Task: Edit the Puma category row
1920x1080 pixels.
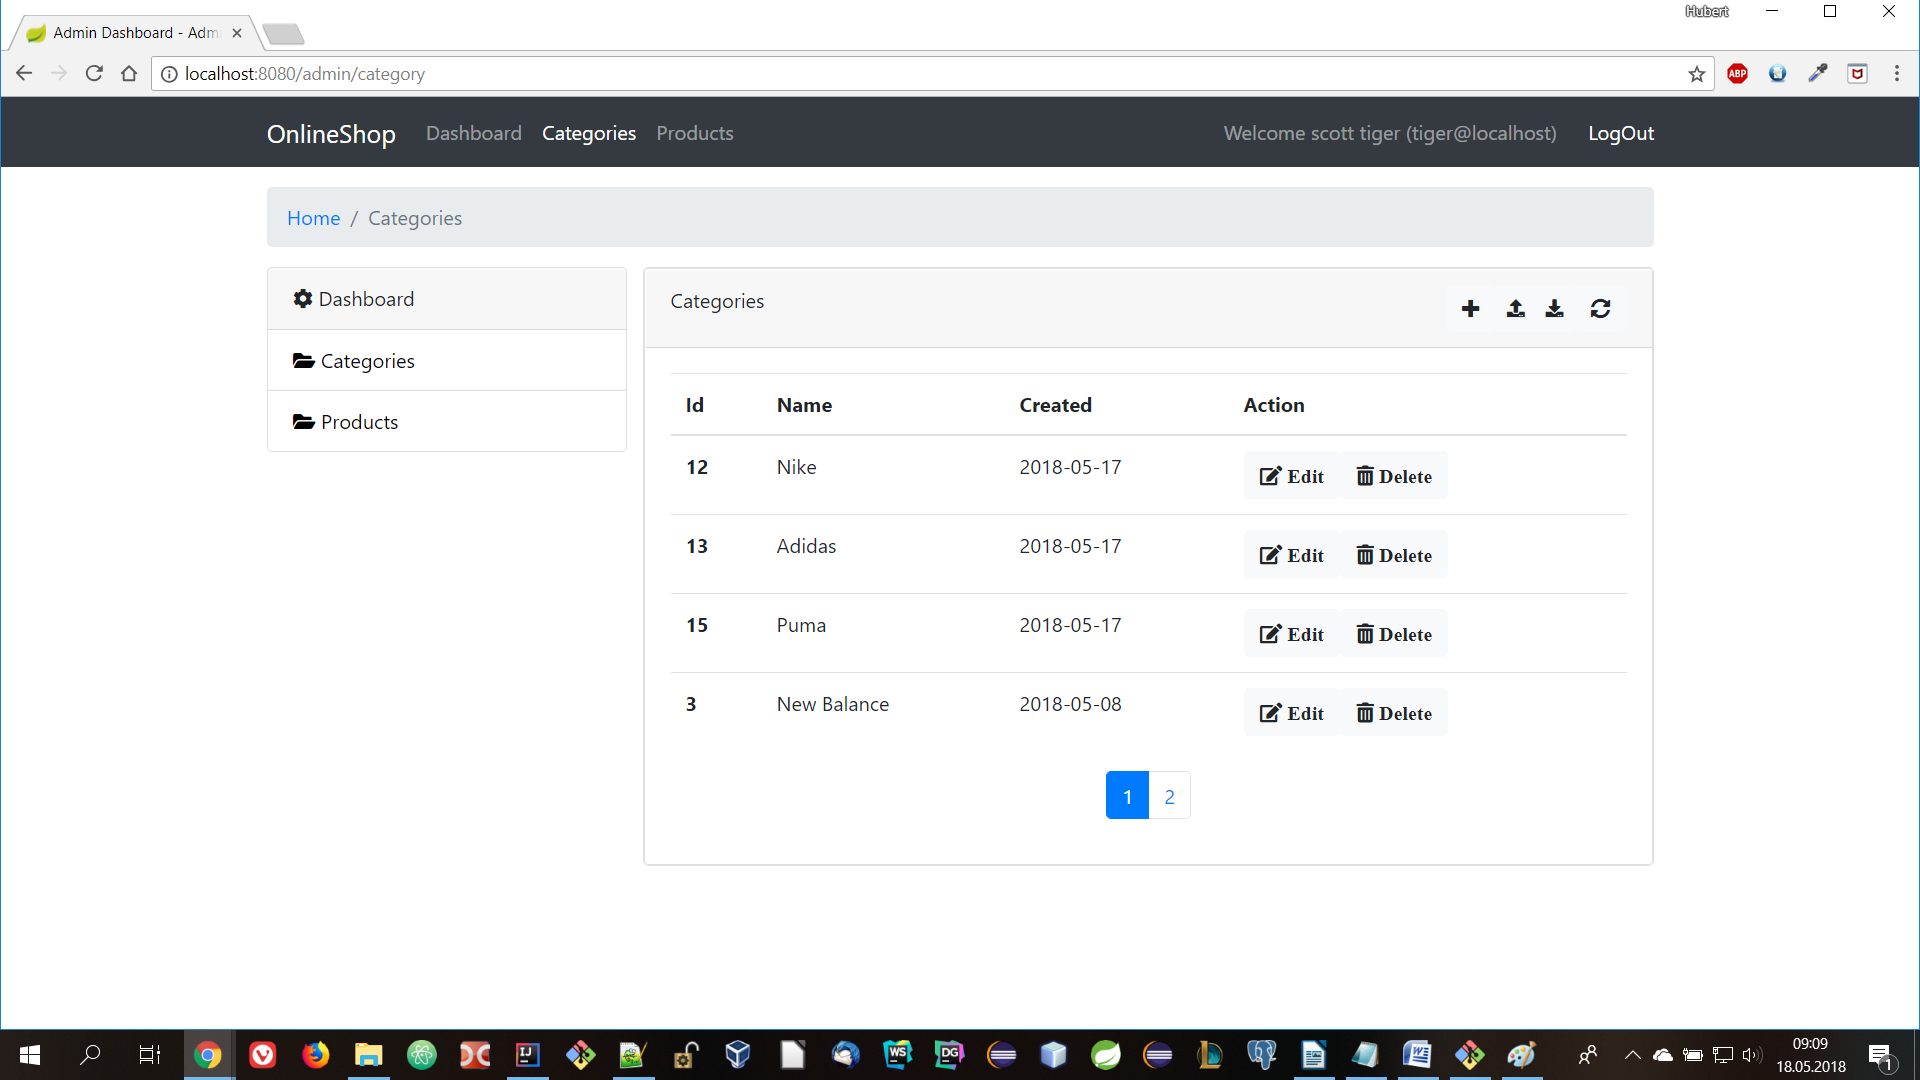Action: (x=1291, y=634)
